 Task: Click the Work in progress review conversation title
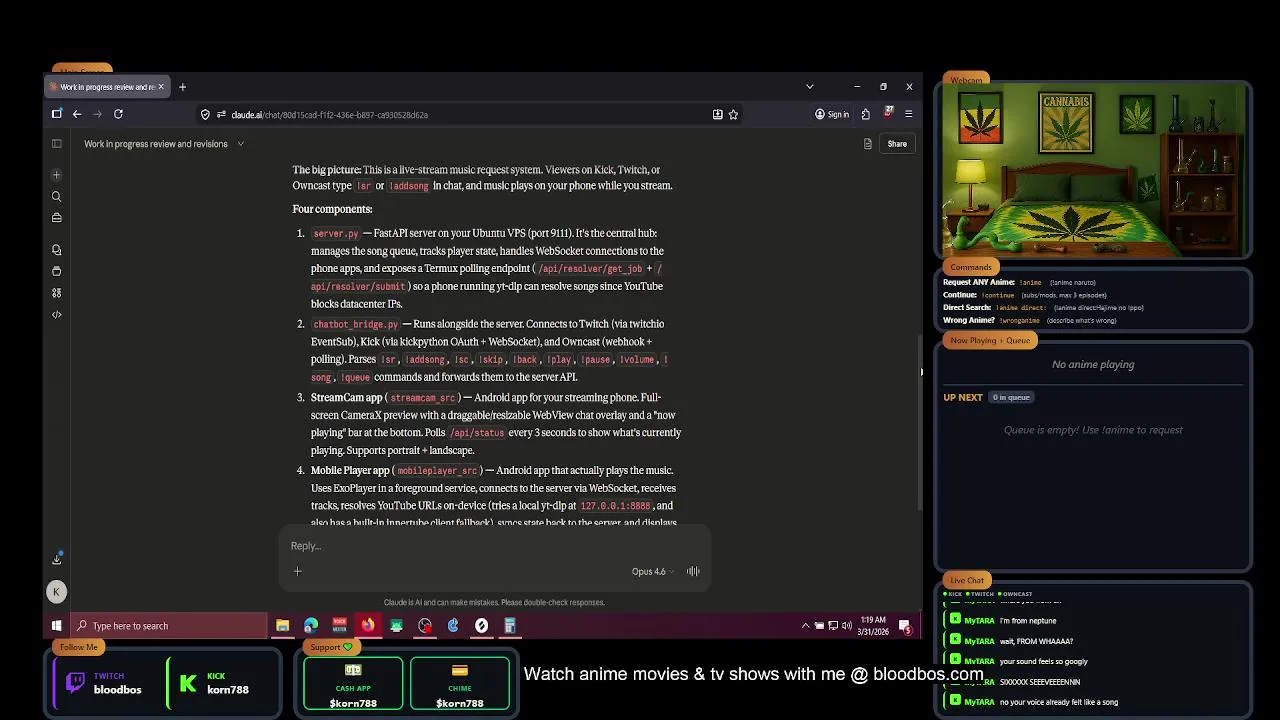[x=155, y=144]
